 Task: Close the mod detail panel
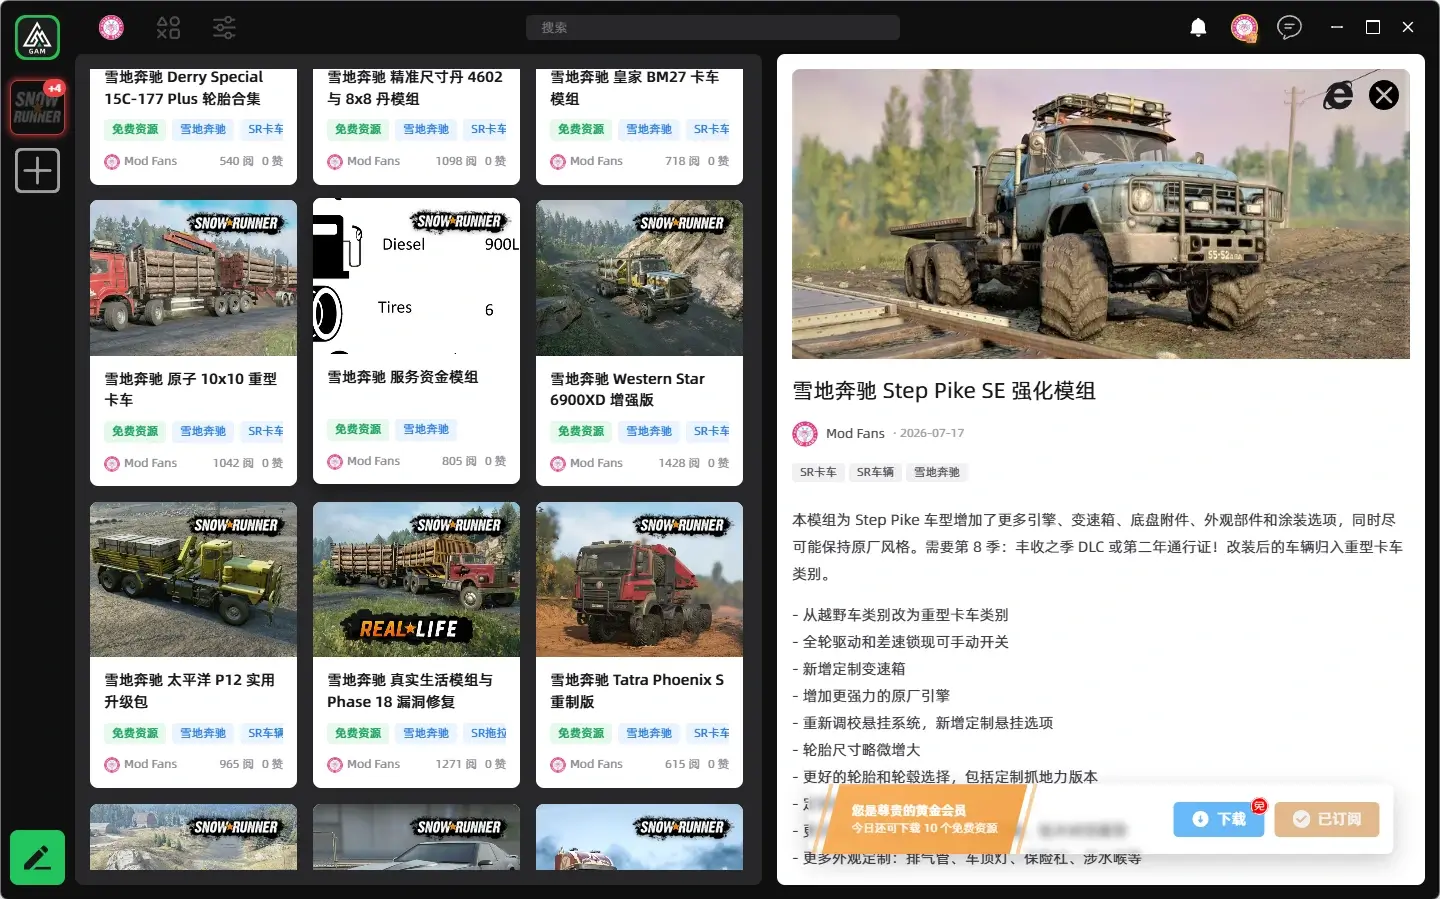(1384, 95)
